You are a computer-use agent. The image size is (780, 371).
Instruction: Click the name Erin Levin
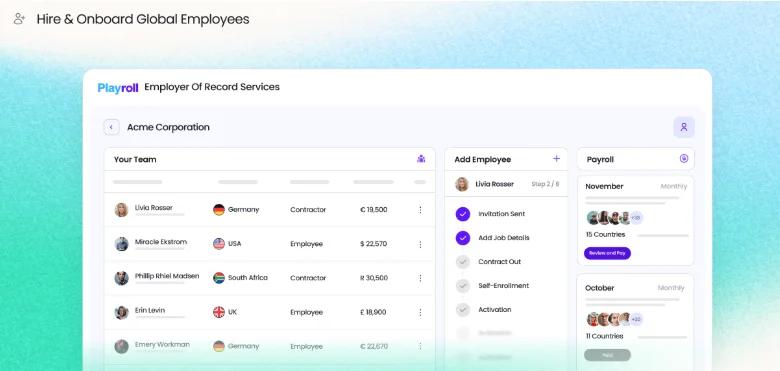tap(150, 310)
